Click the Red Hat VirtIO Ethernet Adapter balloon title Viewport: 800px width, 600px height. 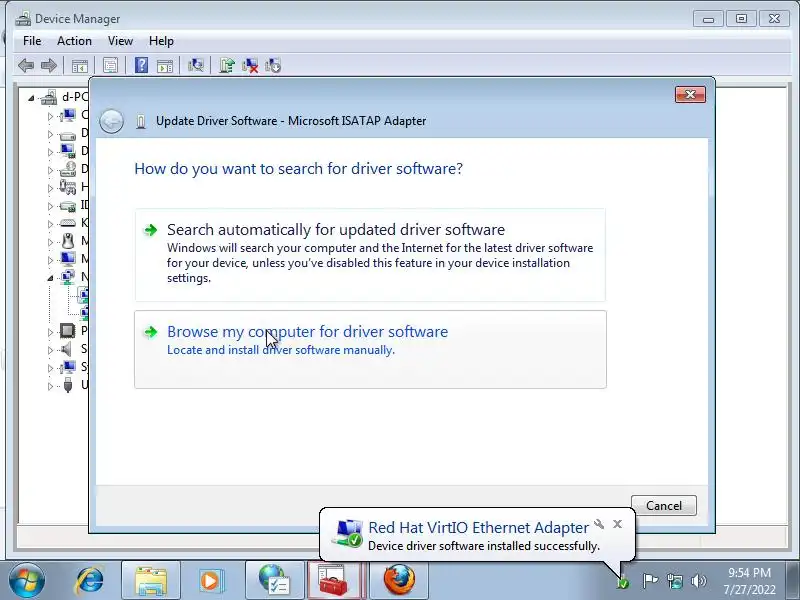coord(479,527)
